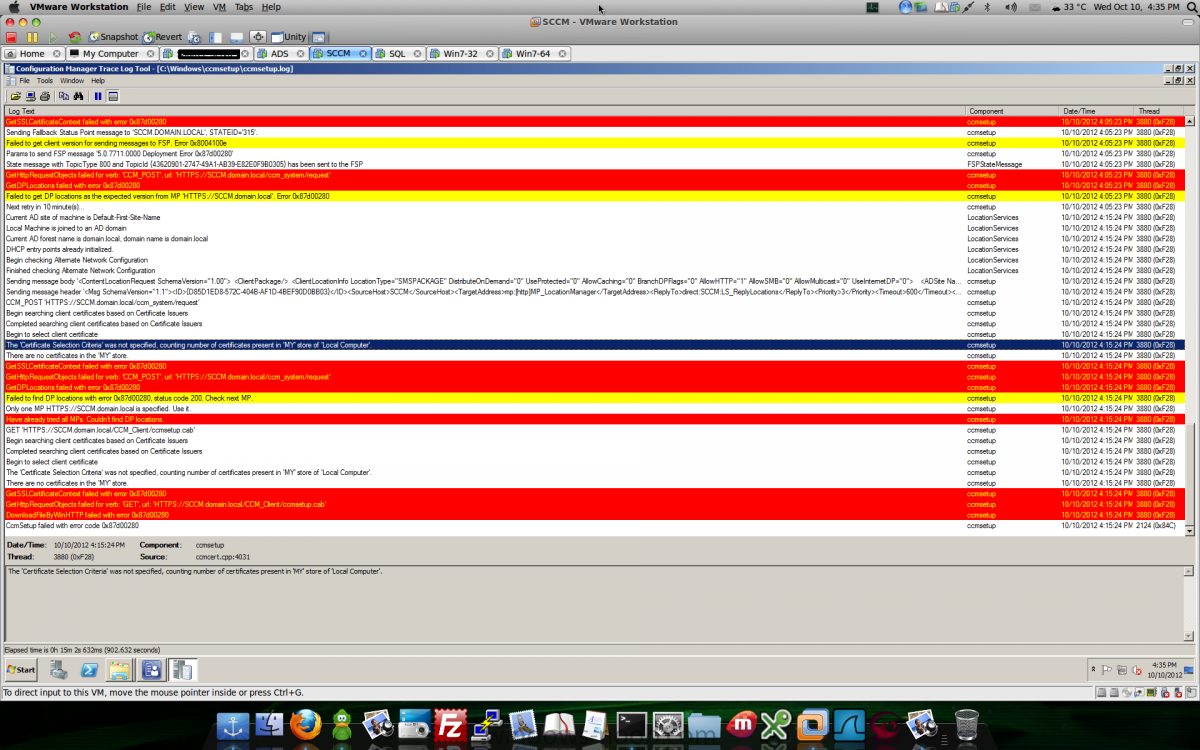1200x750 pixels.
Task: Launch FileZilla from the Dock
Action: pos(453,724)
